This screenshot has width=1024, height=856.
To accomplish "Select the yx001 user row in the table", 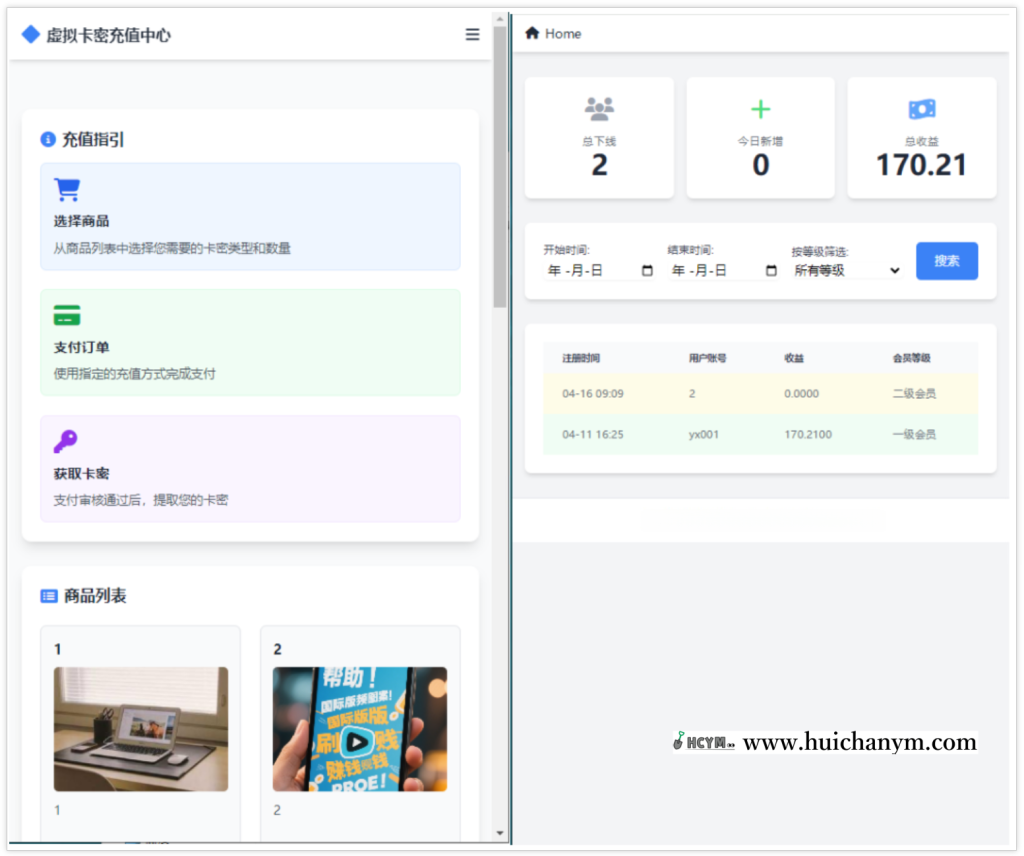I will (758, 434).
